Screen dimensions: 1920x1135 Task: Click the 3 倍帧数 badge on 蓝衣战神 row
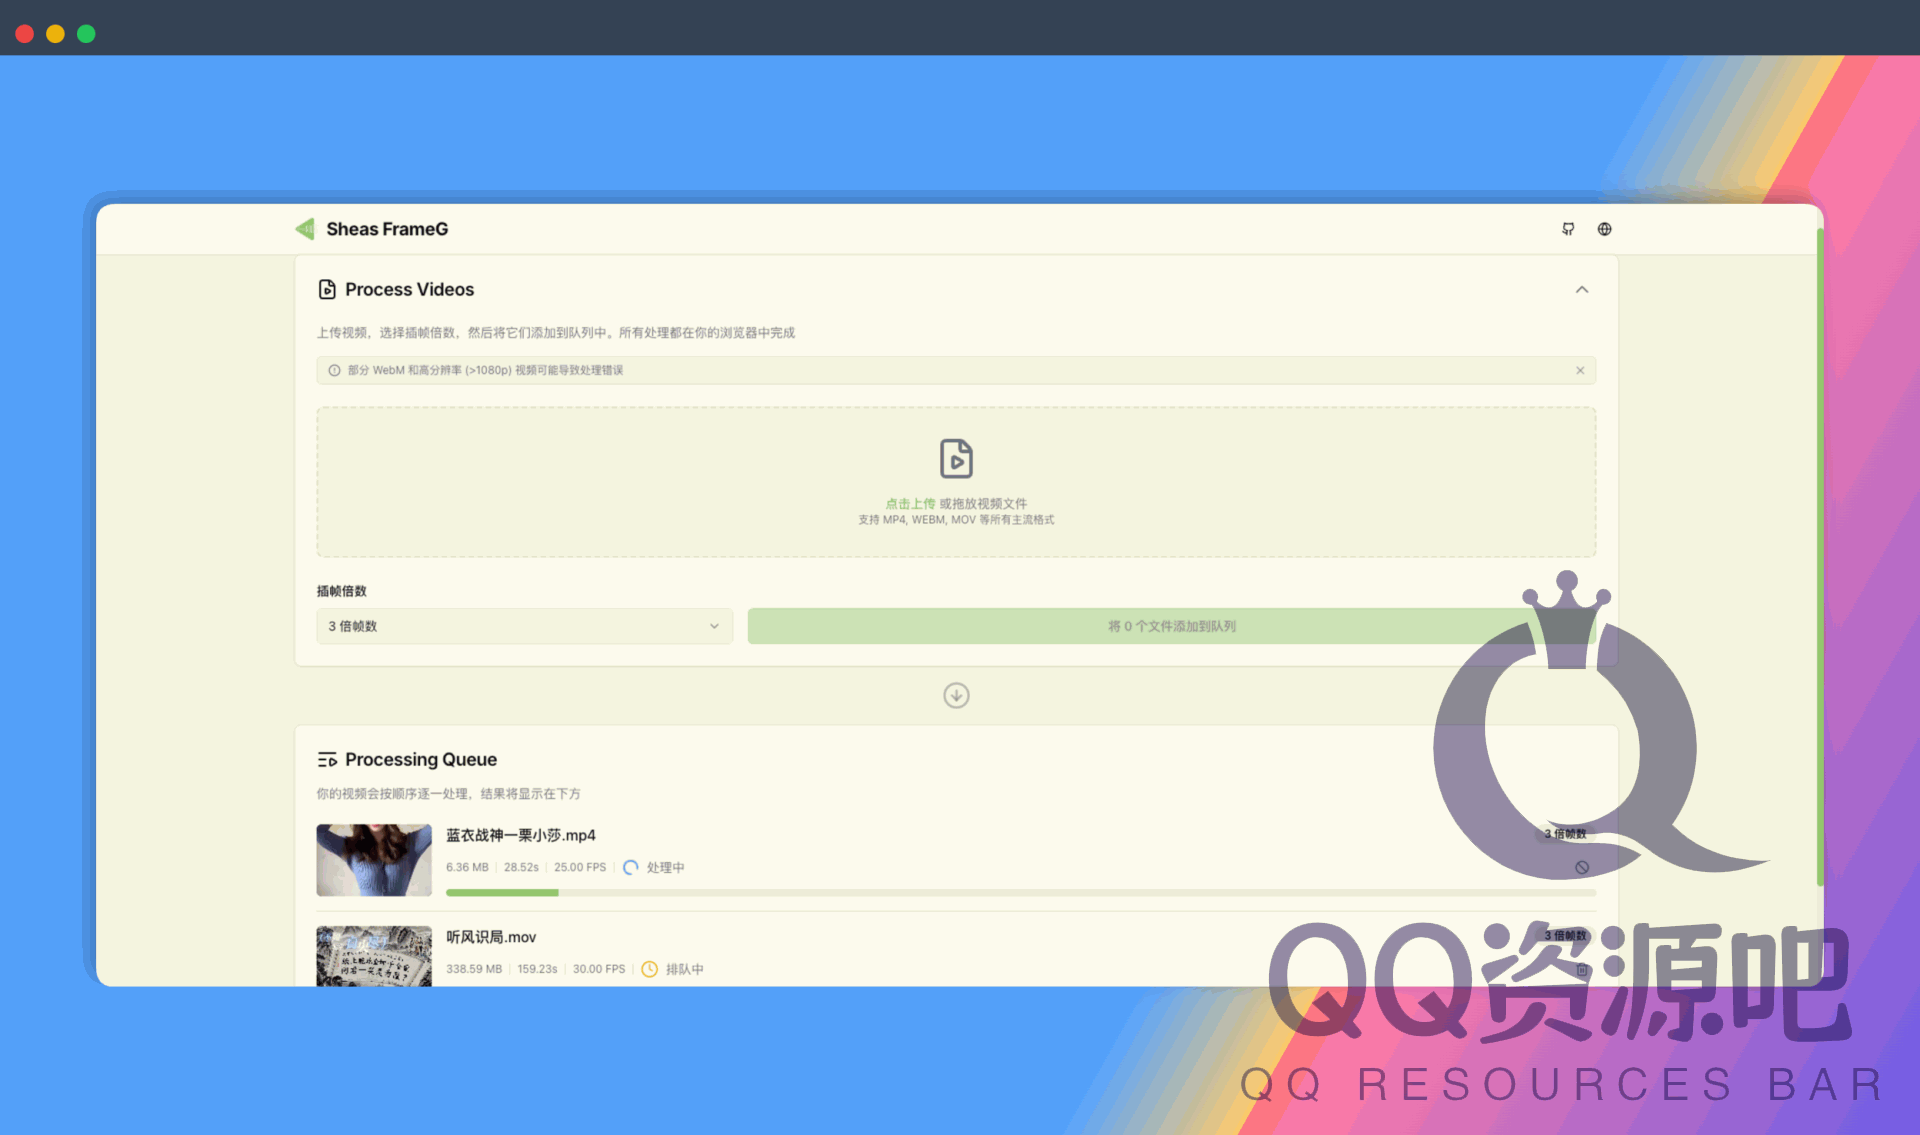(x=1565, y=834)
